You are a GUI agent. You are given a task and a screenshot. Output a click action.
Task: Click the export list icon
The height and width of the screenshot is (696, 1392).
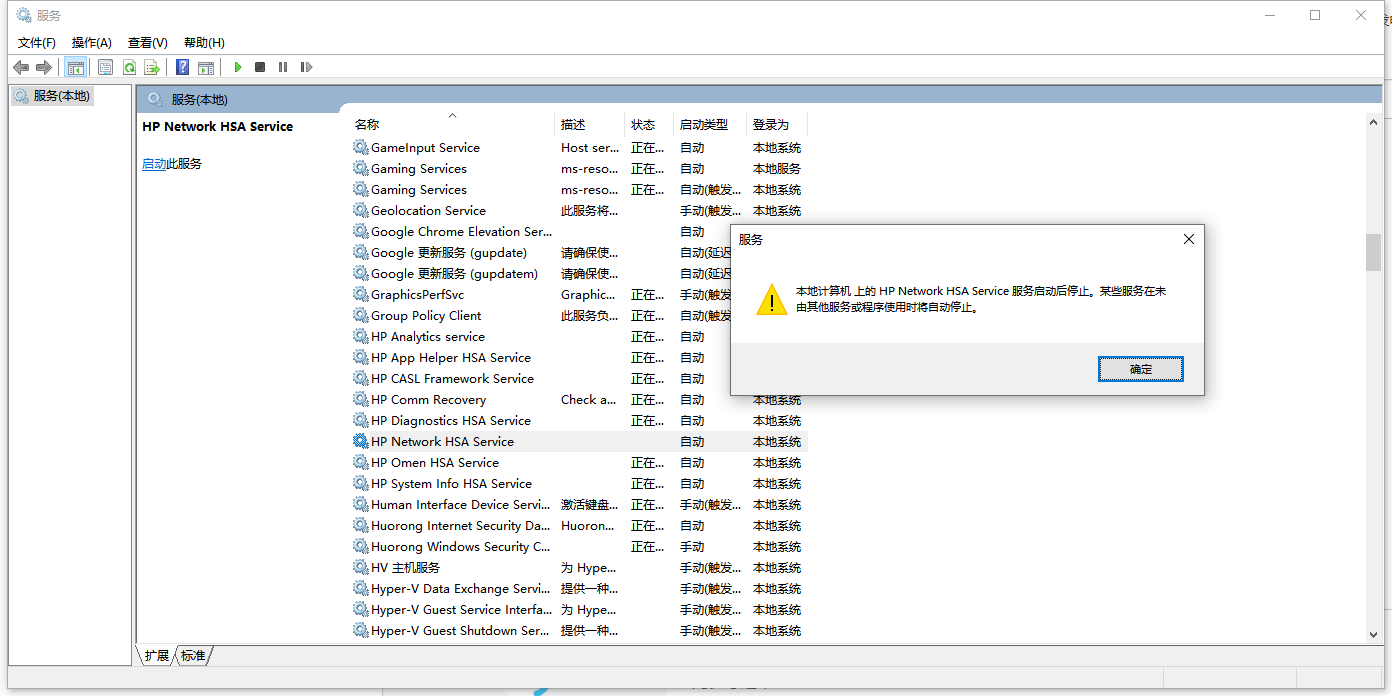pos(152,67)
